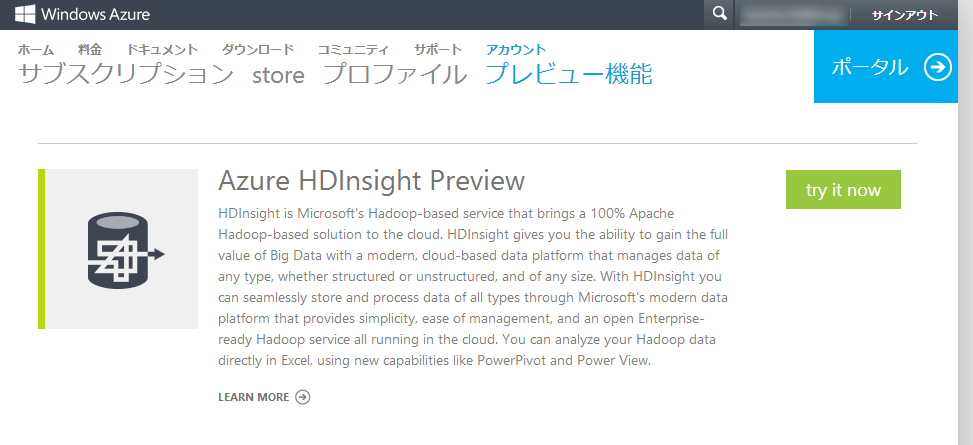Open the ダウンロード menu item
The image size is (973, 445).
tap(258, 49)
